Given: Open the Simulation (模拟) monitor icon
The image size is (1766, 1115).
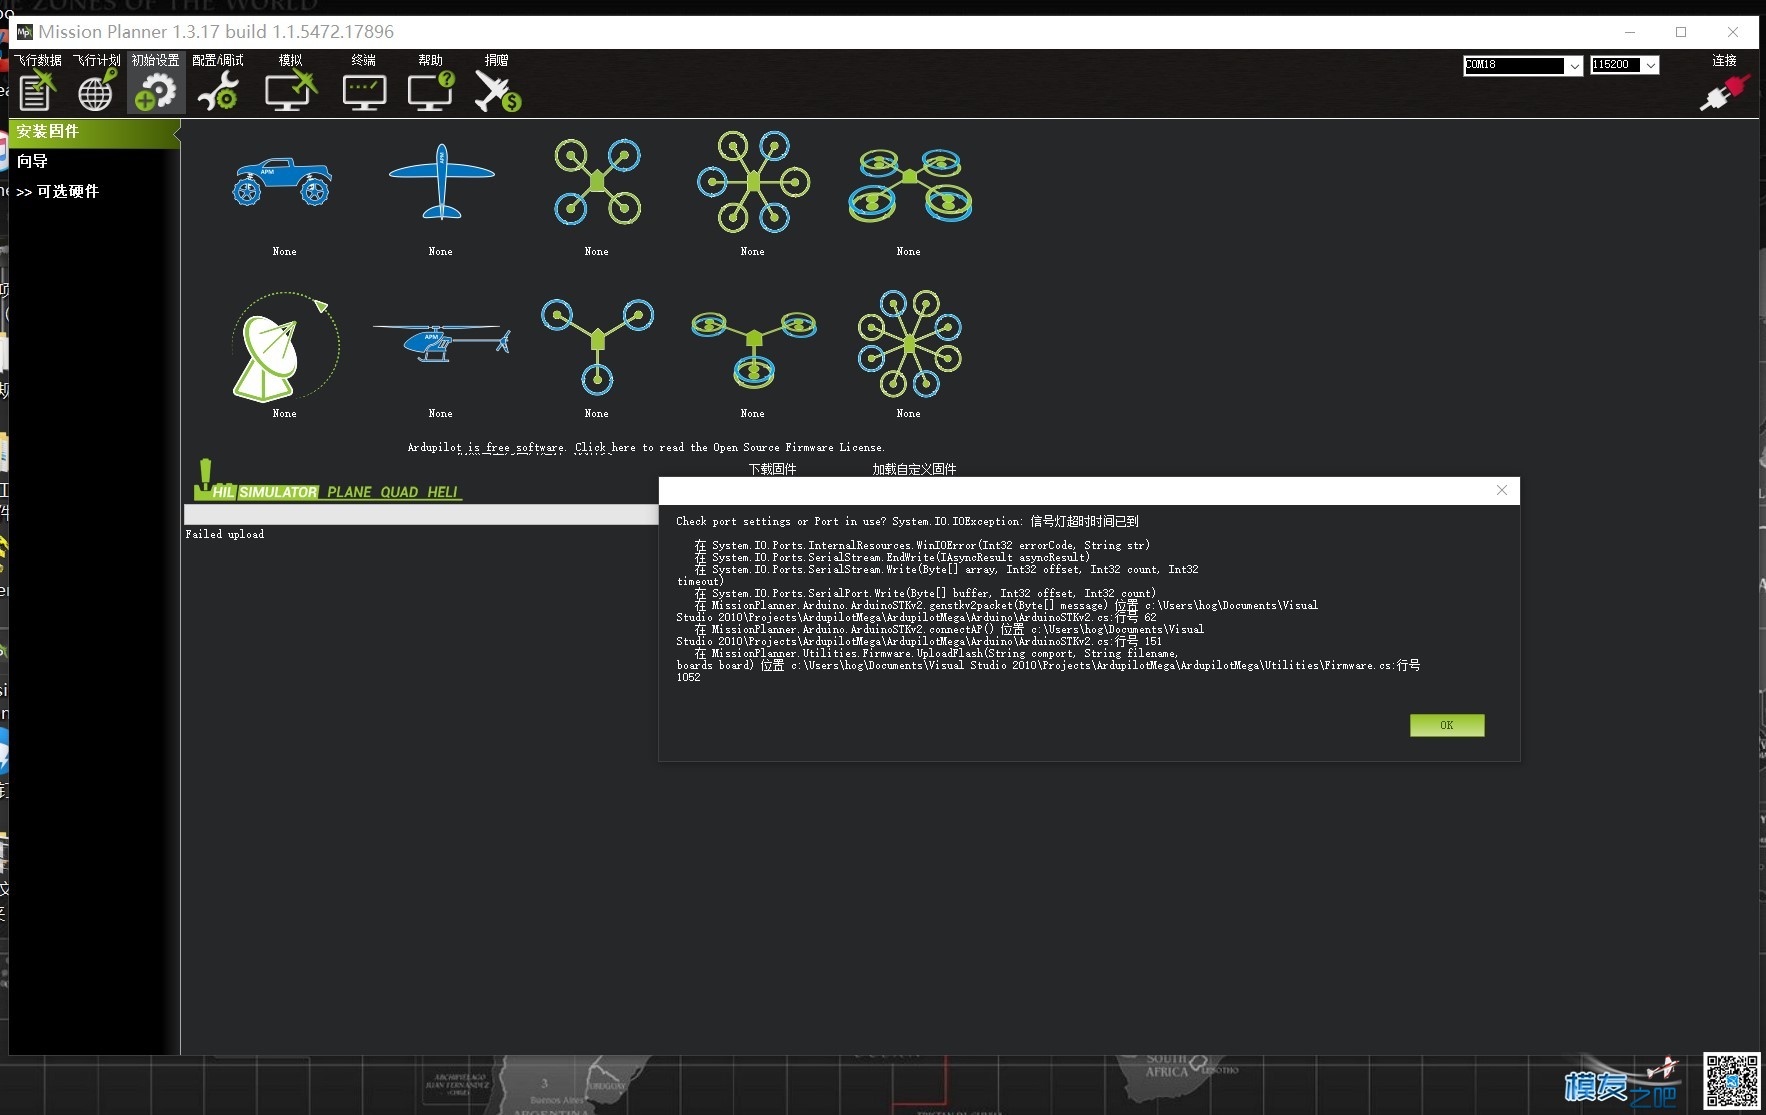Looking at the screenshot, I should pos(290,91).
